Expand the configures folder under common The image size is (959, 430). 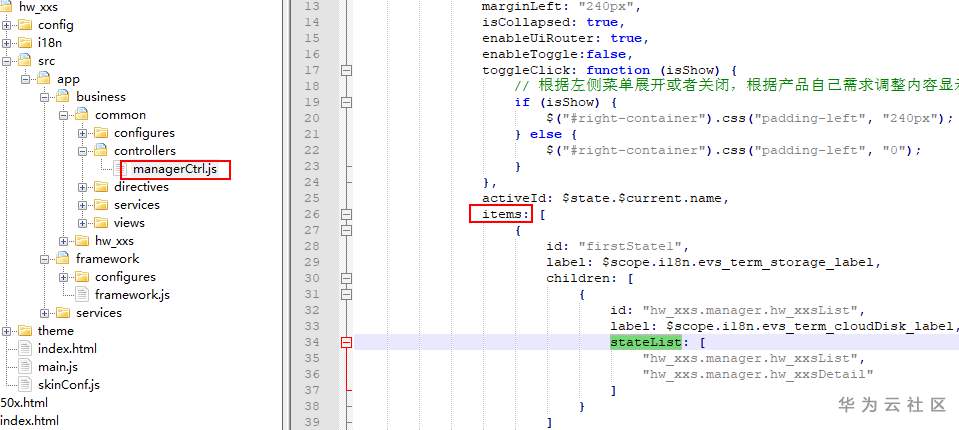83,133
